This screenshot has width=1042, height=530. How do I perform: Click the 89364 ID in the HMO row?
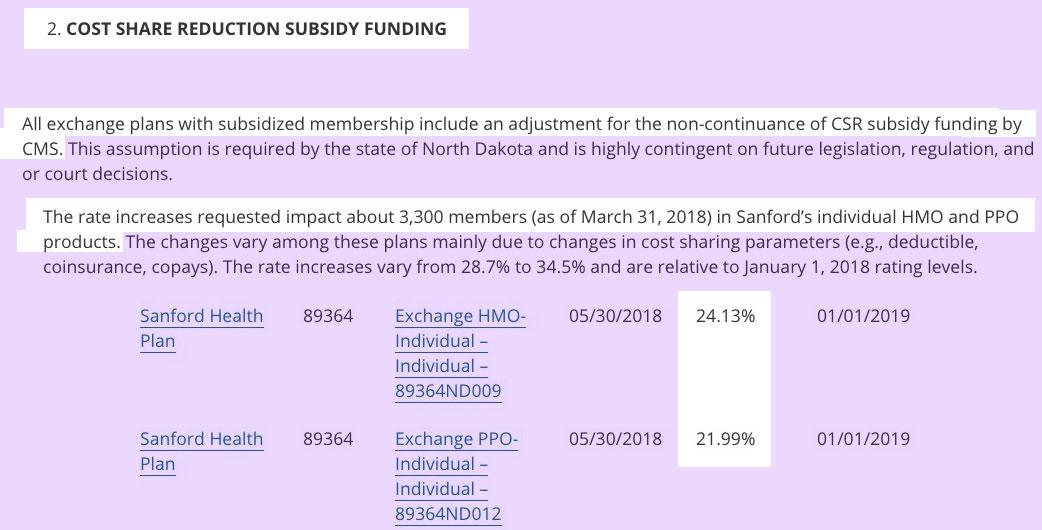click(x=328, y=316)
